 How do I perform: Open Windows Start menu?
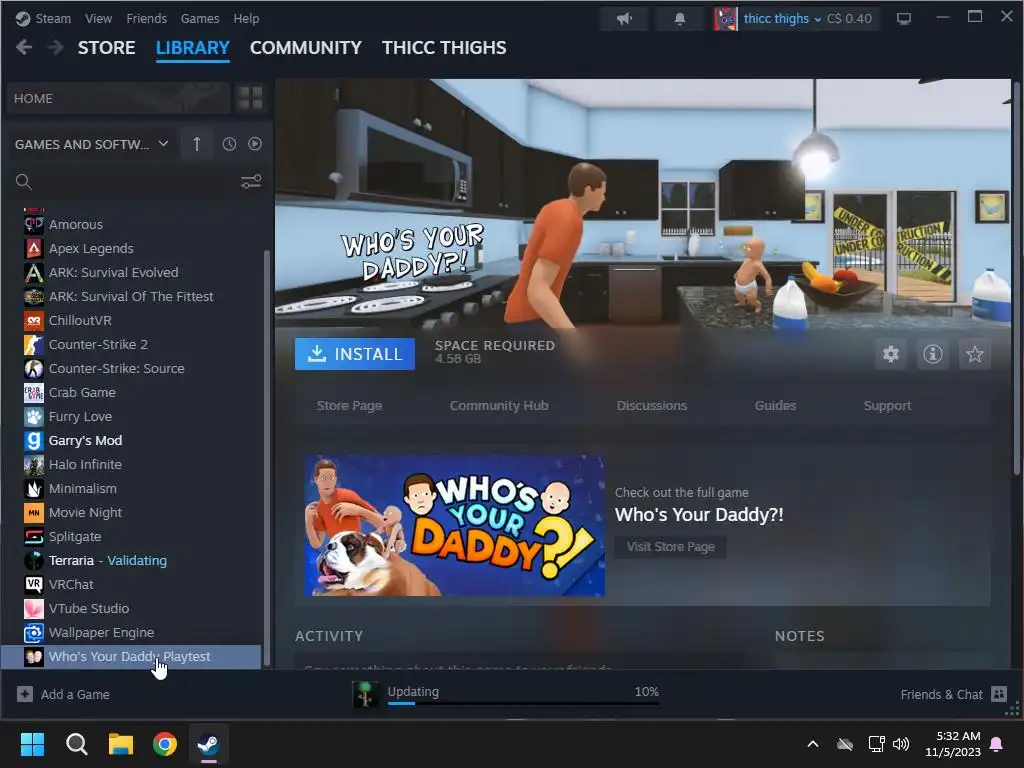[32, 744]
